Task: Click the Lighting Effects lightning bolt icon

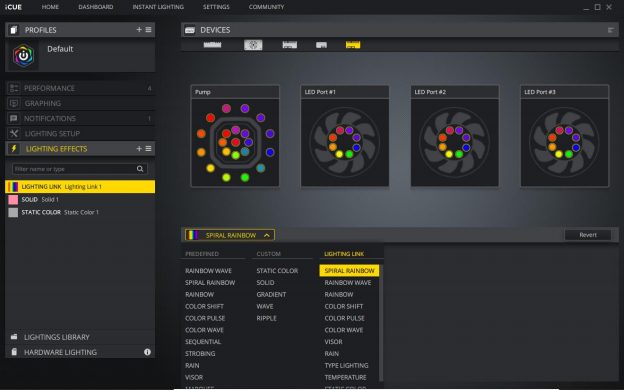Action: point(14,148)
